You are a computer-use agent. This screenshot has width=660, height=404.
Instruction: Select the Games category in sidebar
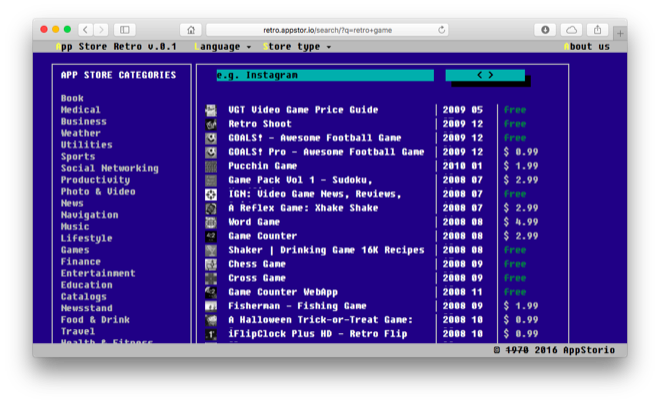[73, 250]
